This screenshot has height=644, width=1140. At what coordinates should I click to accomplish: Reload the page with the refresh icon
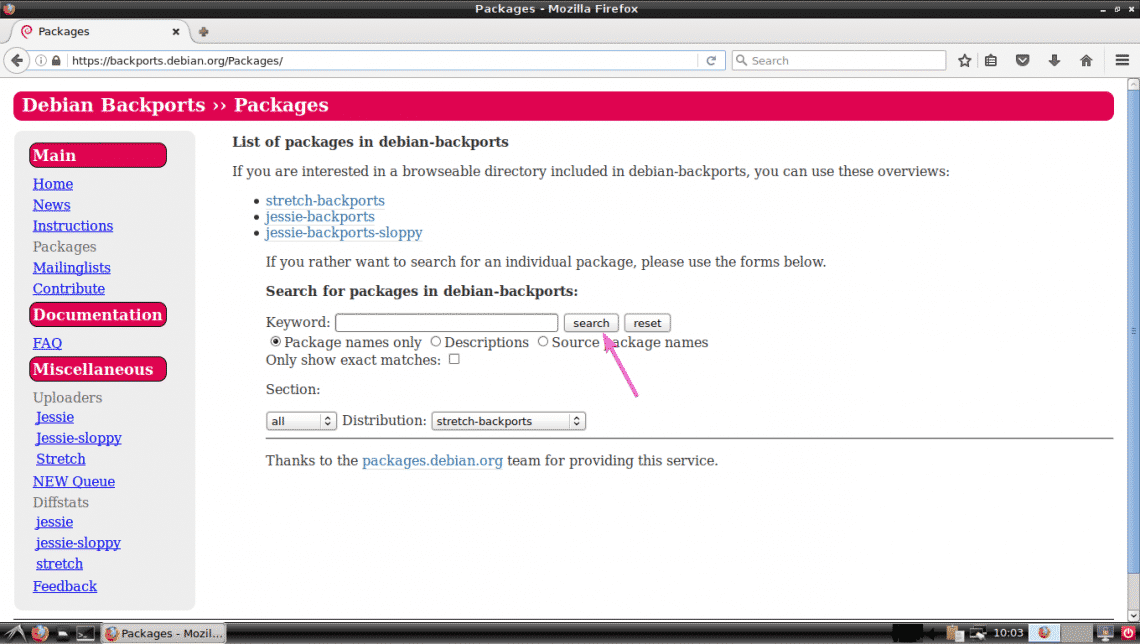click(x=711, y=60)
